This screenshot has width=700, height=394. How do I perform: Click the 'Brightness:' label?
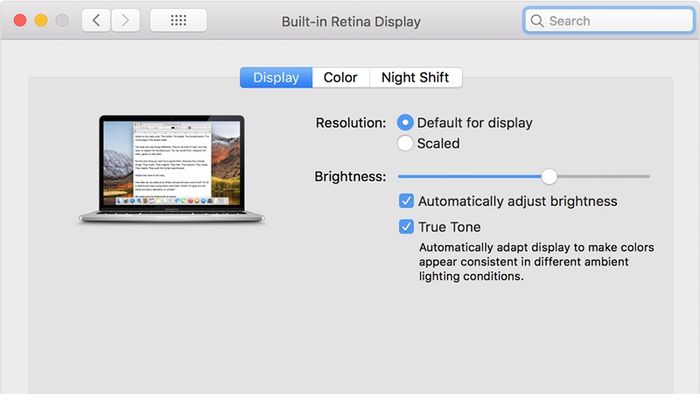tap(350, 177)
